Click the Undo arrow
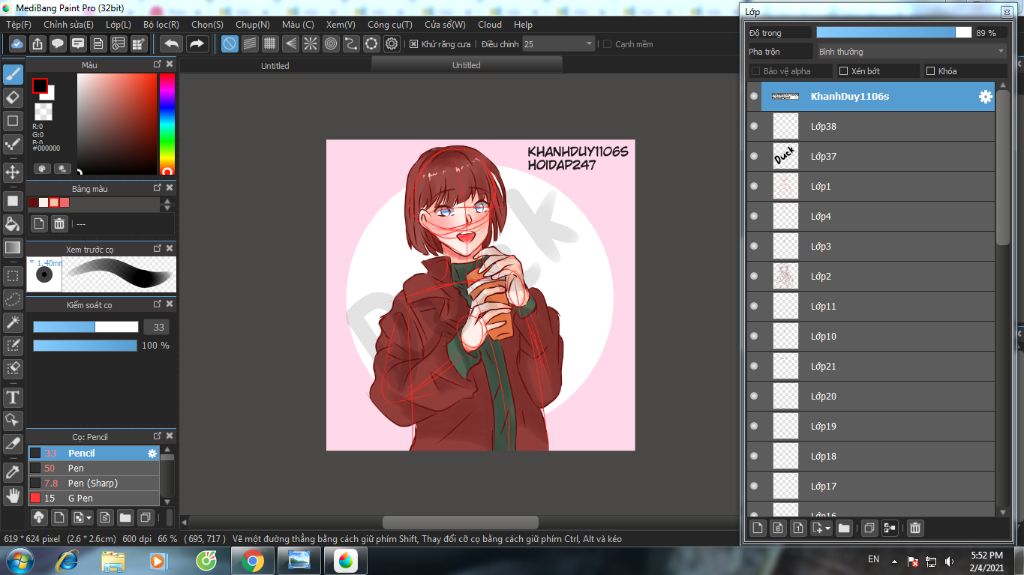The height and width of the screenshot is (575, 1024). click(171, 44)
